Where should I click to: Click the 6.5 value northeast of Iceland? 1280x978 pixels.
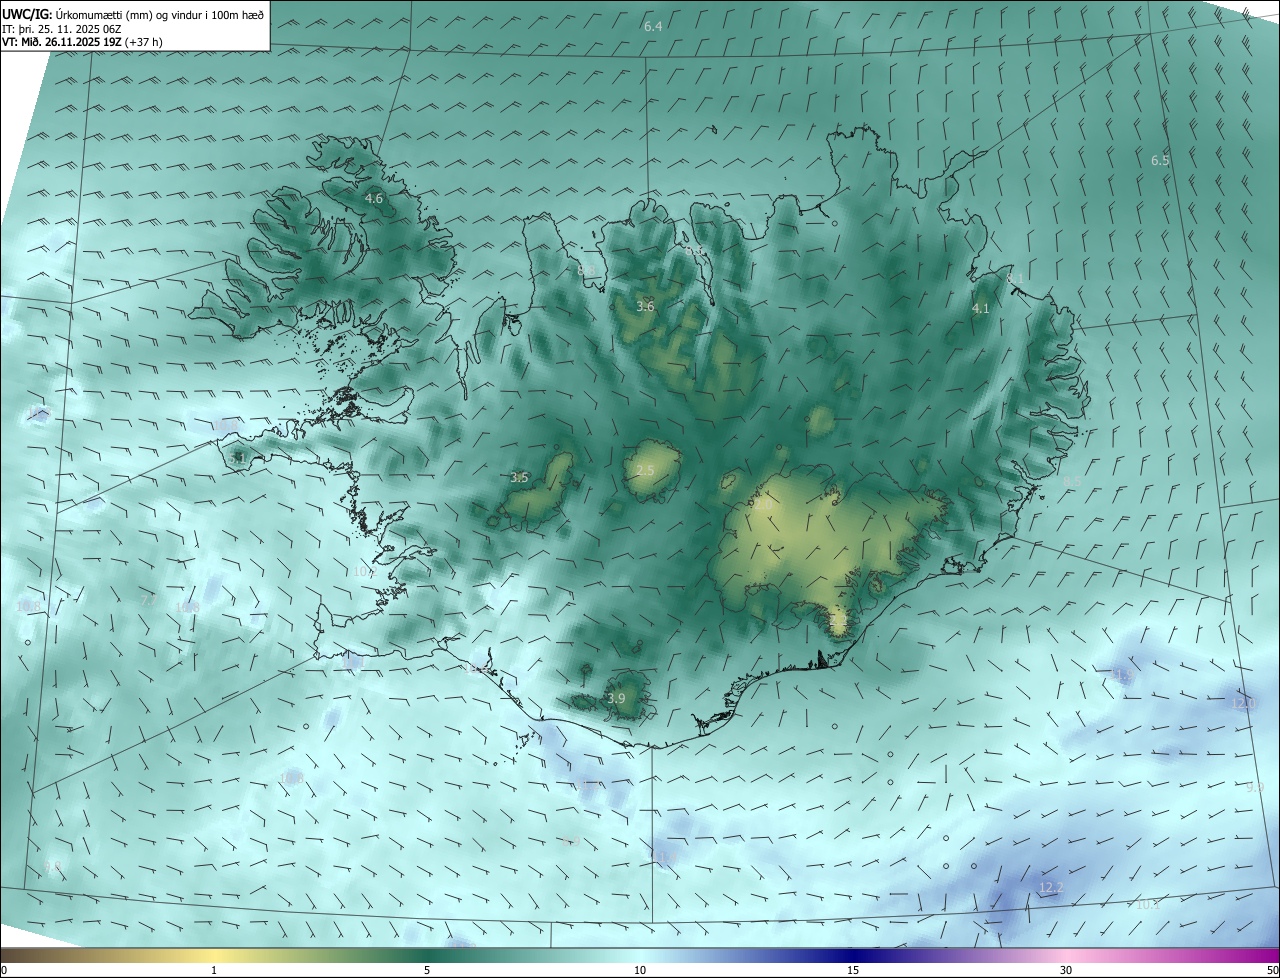(x=1160, y=160)
